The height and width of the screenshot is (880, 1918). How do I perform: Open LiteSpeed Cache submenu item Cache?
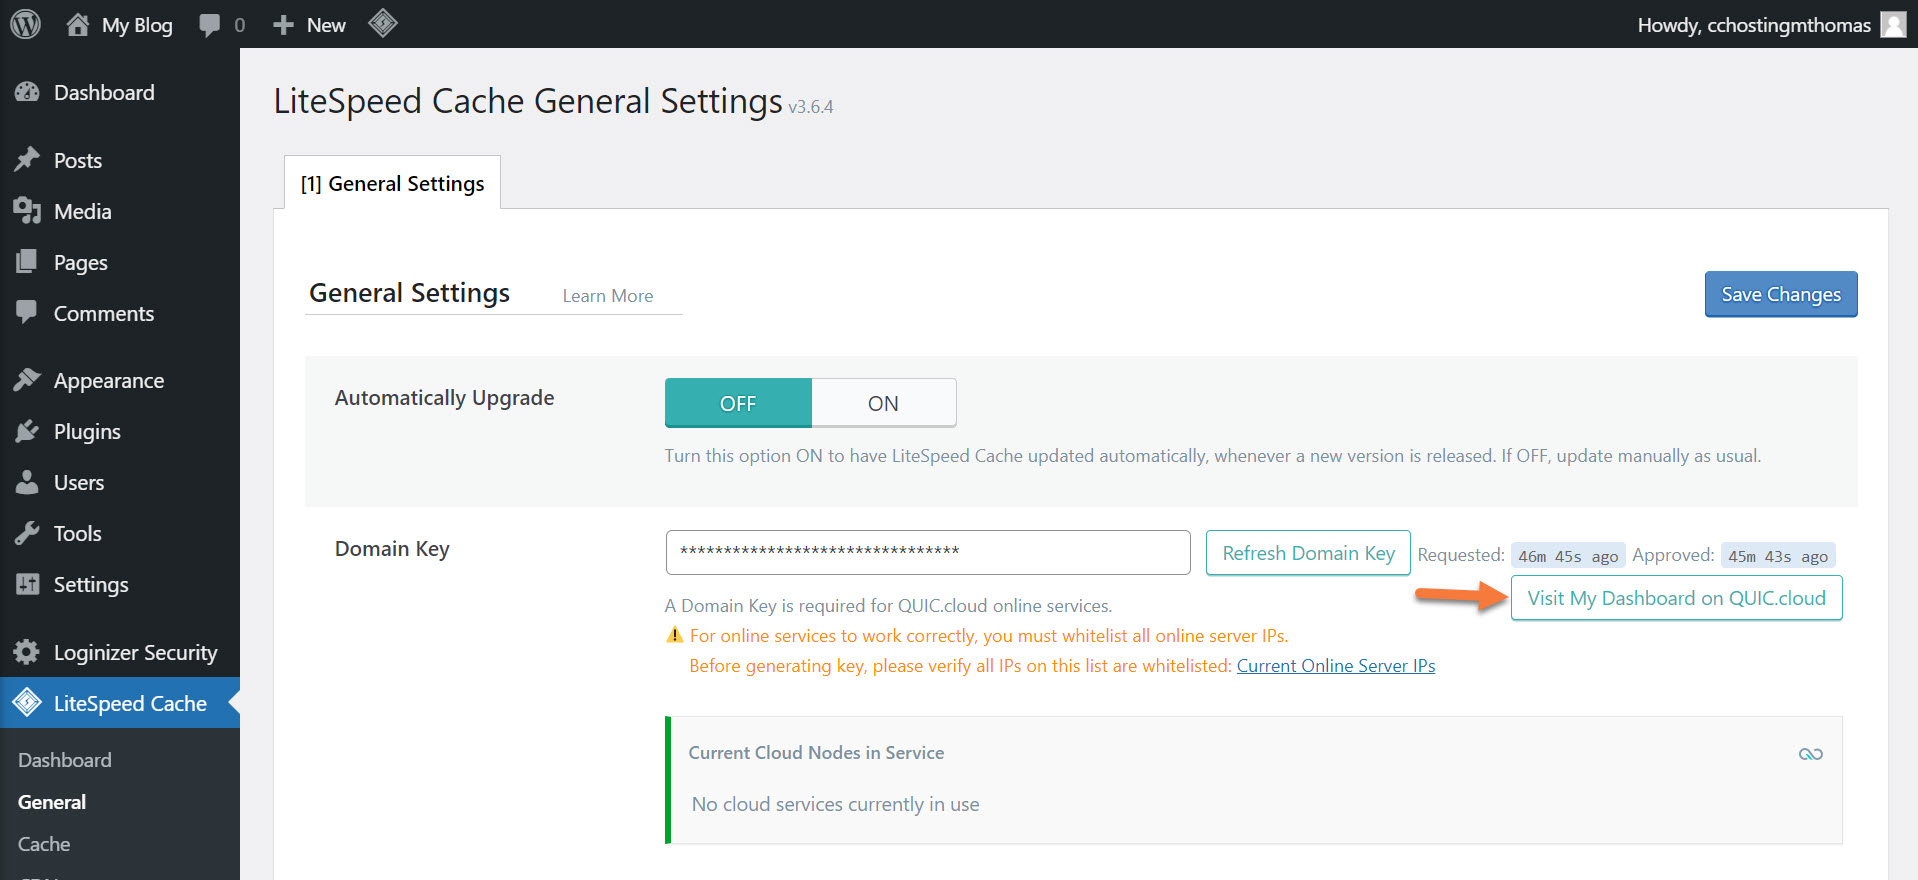(x=44, y=844)
